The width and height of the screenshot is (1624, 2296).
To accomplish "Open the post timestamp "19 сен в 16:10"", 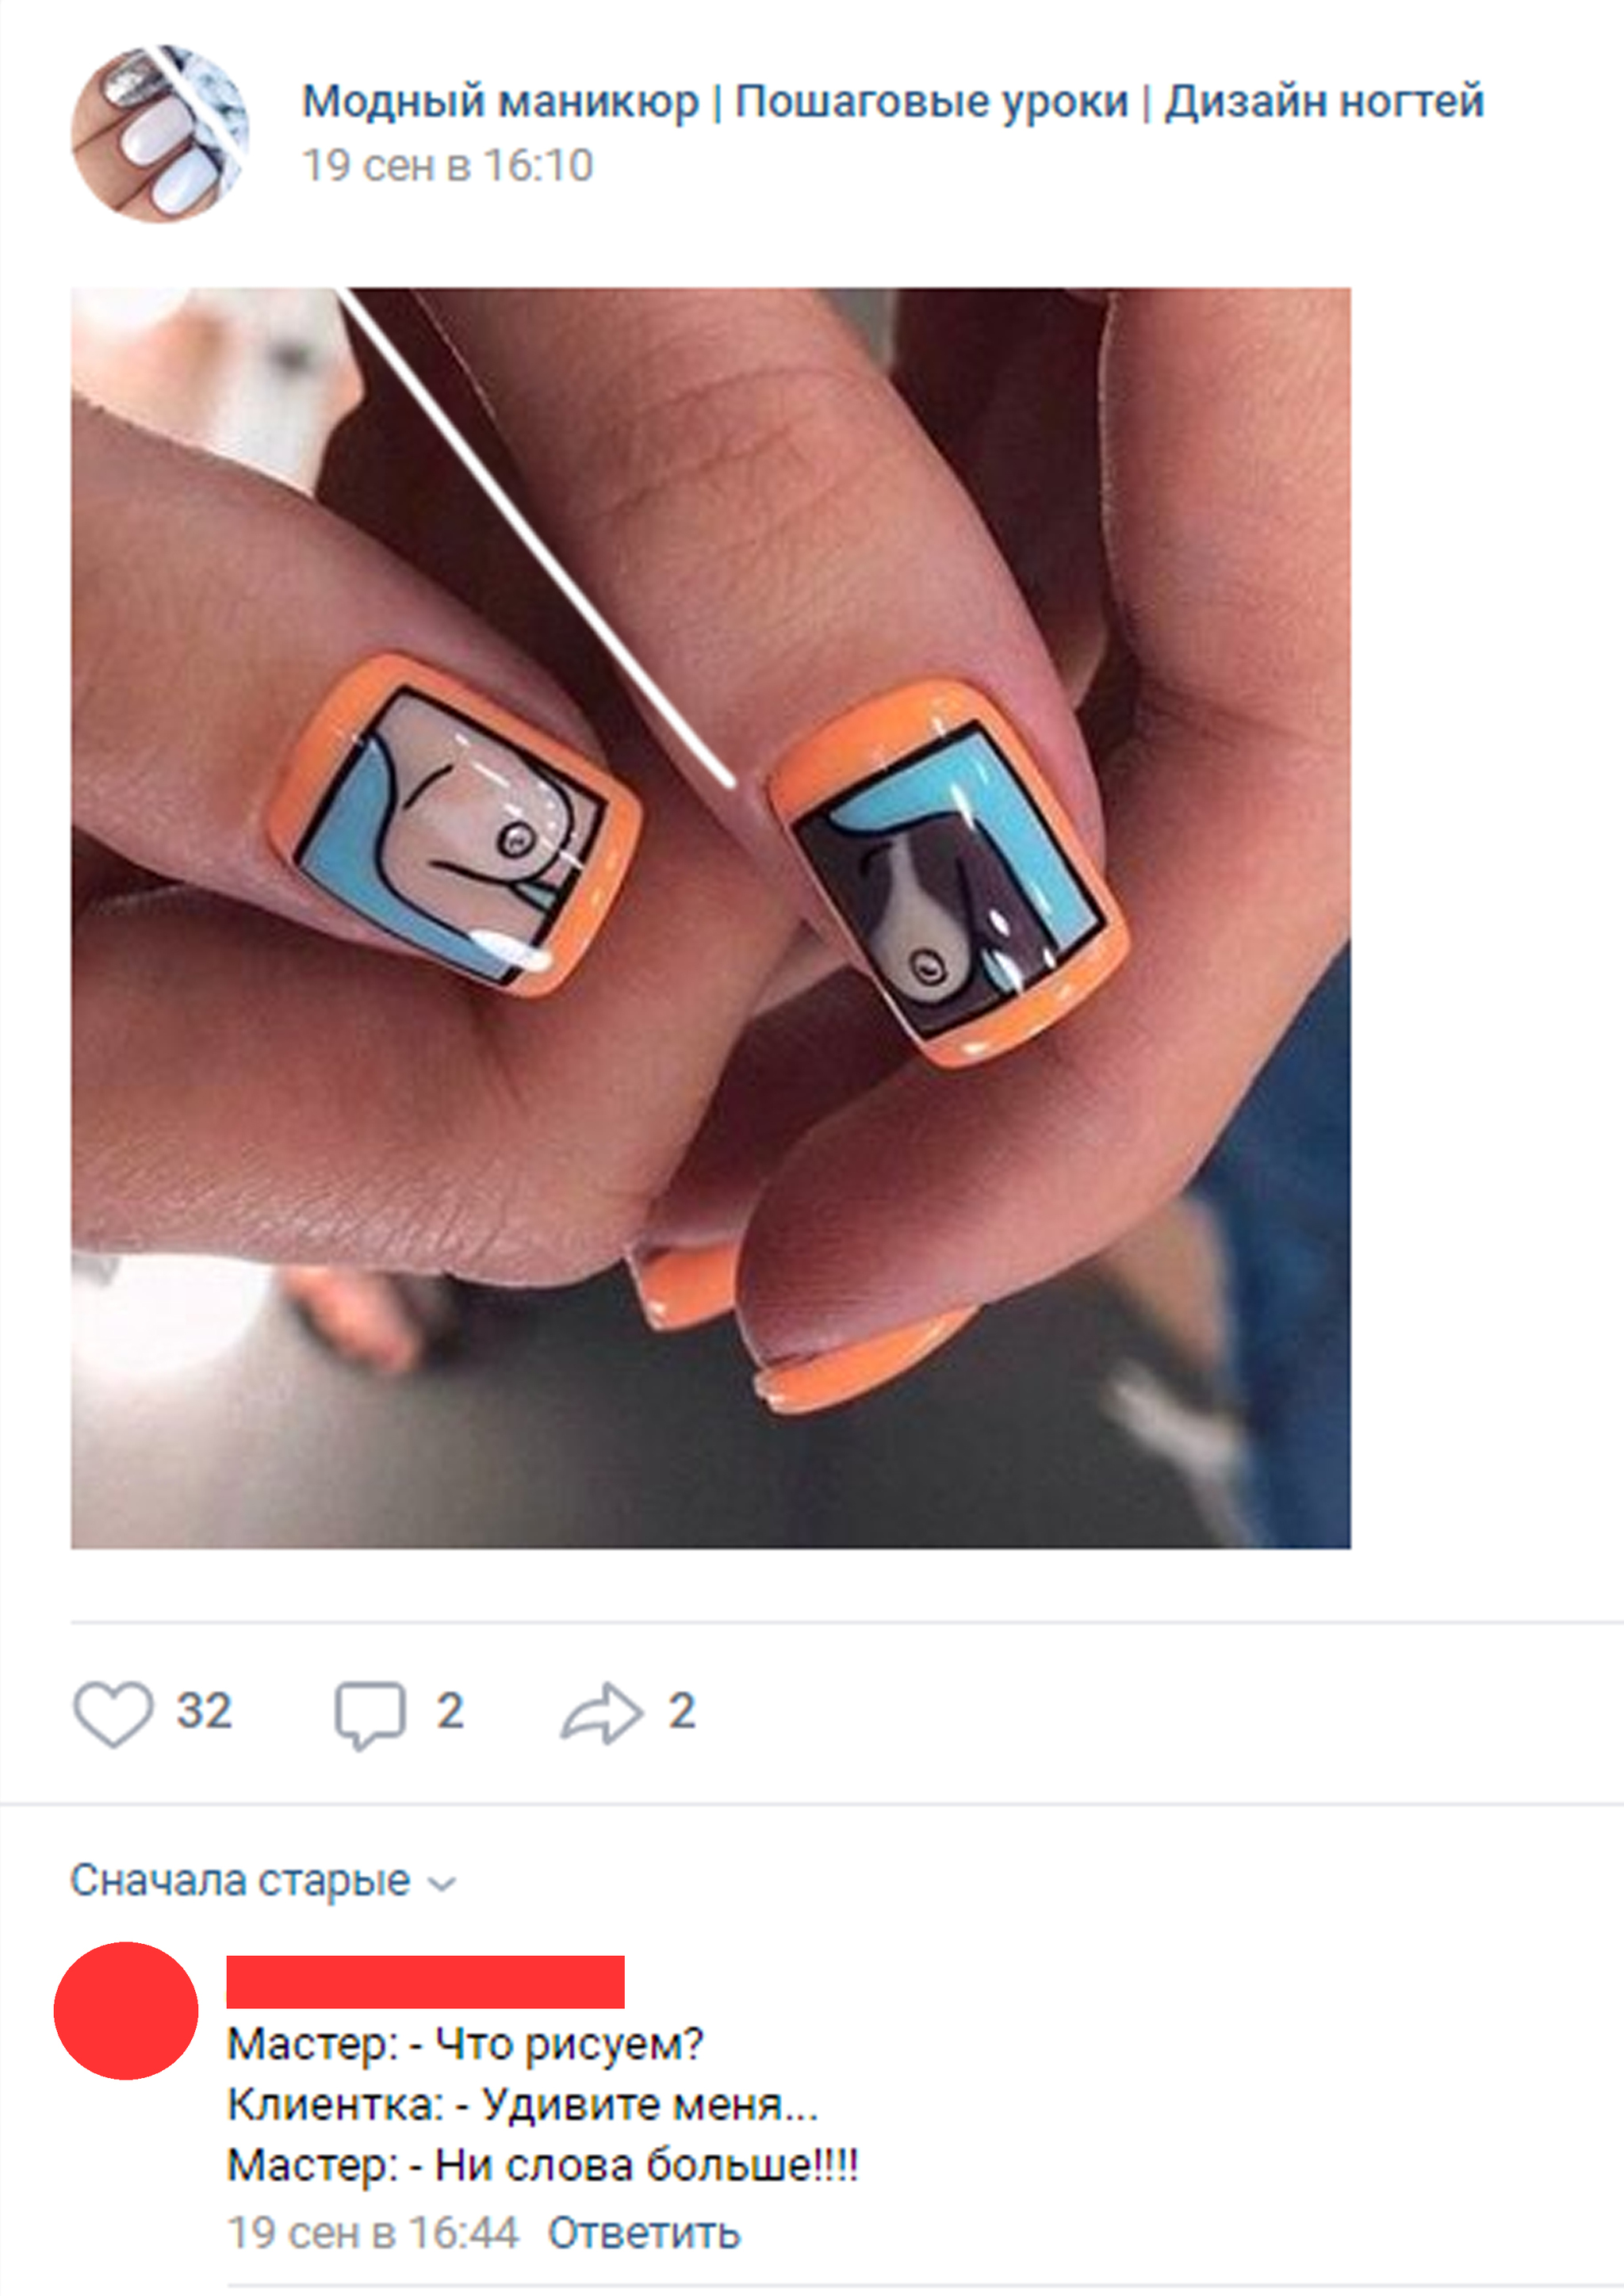I will [447, 166].
